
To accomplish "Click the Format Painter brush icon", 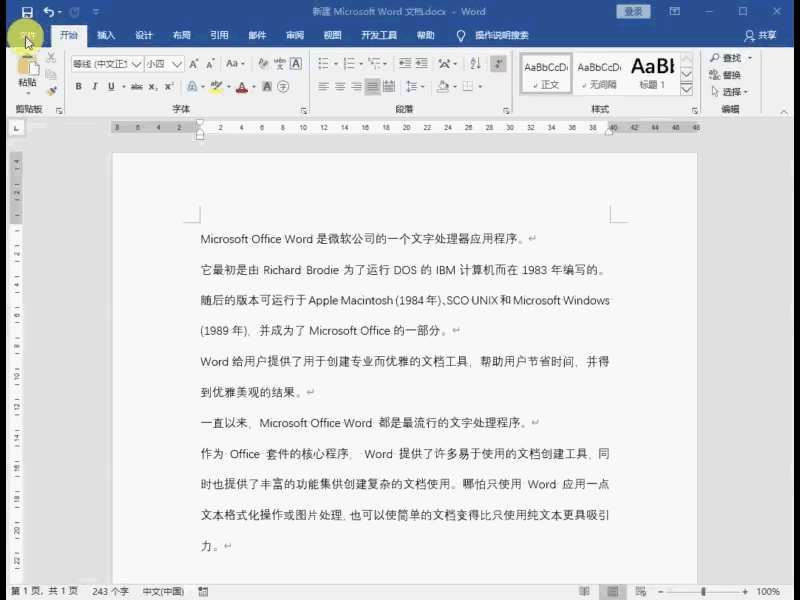I will point(51,92).
